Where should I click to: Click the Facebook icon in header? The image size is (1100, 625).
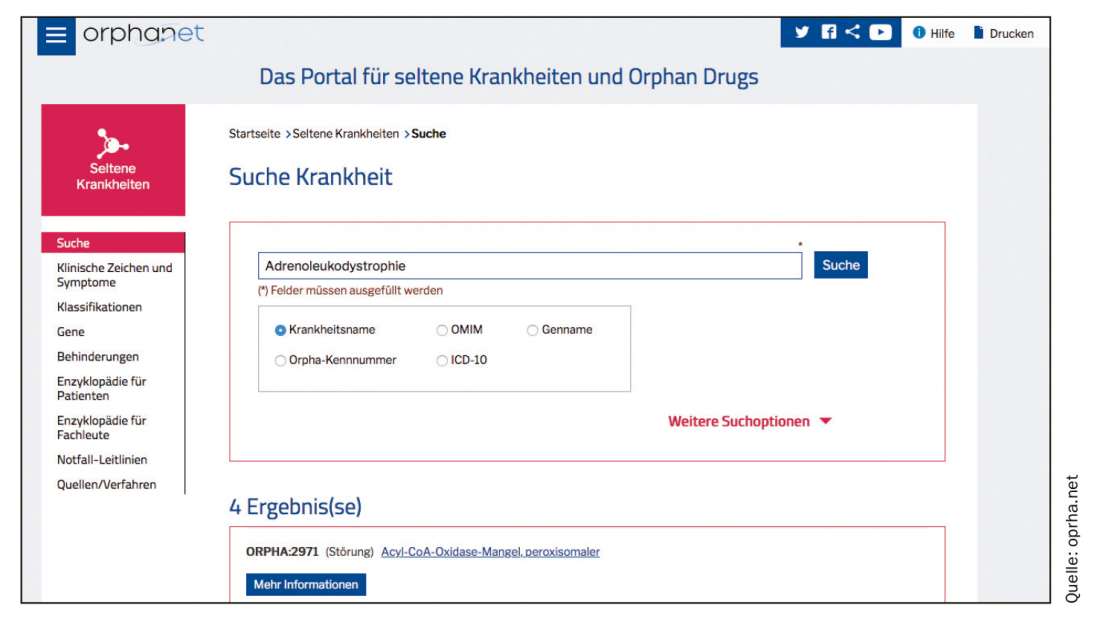[x=828, y=32]
